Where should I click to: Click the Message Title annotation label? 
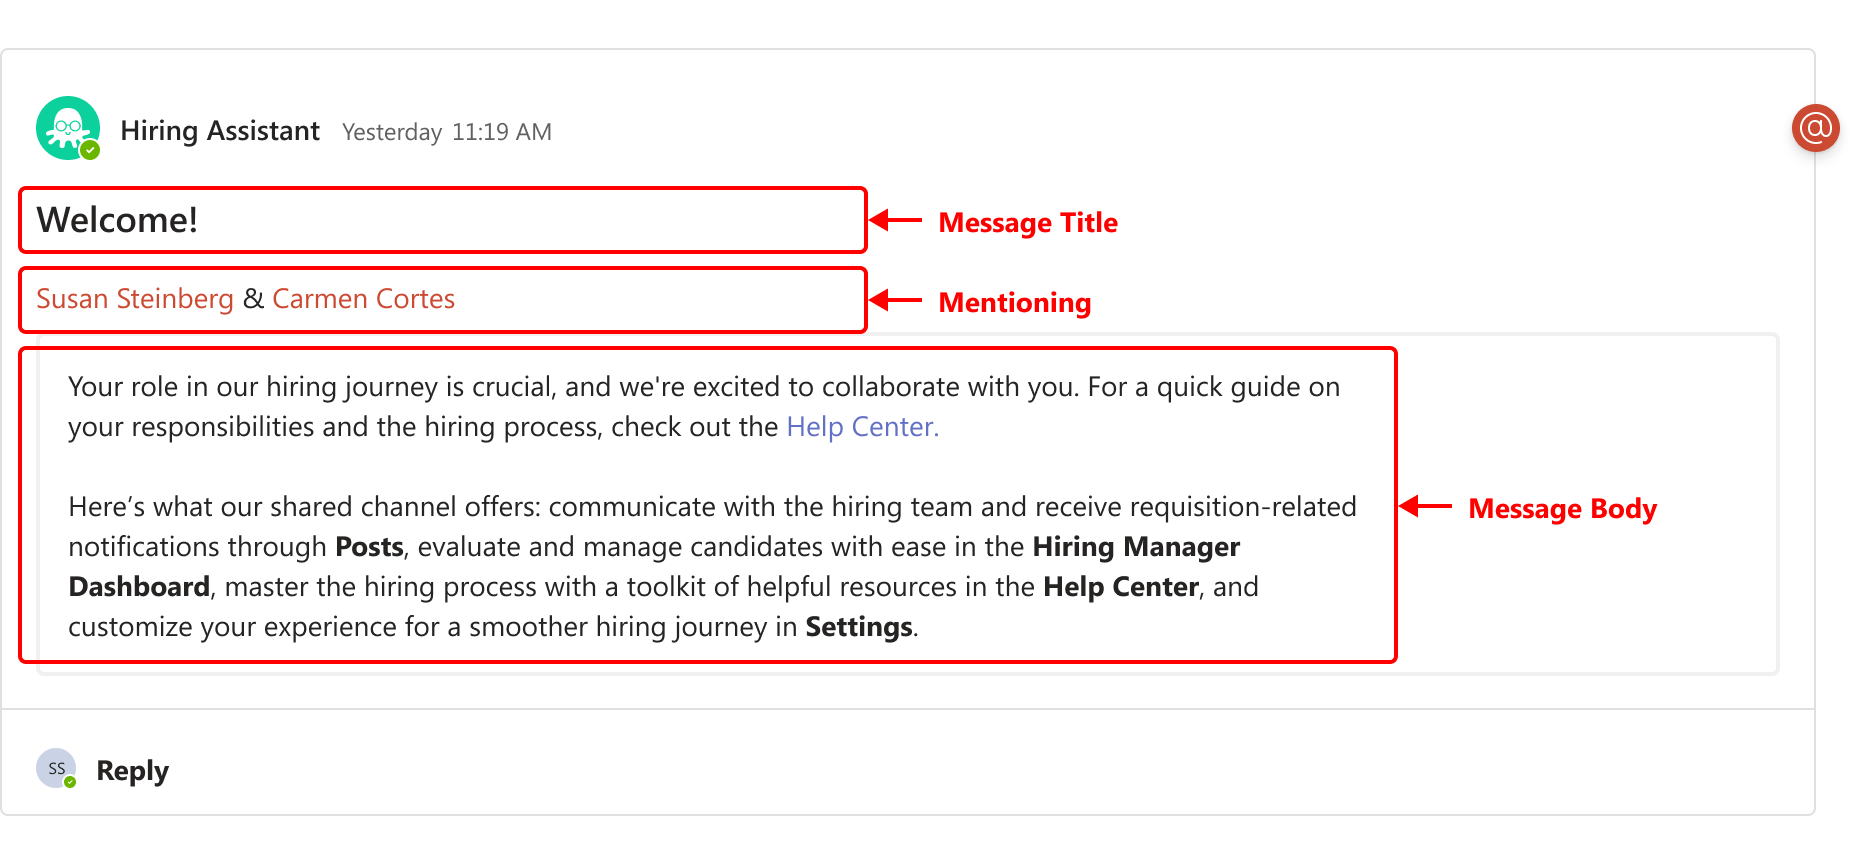(x=1028, y=223)
